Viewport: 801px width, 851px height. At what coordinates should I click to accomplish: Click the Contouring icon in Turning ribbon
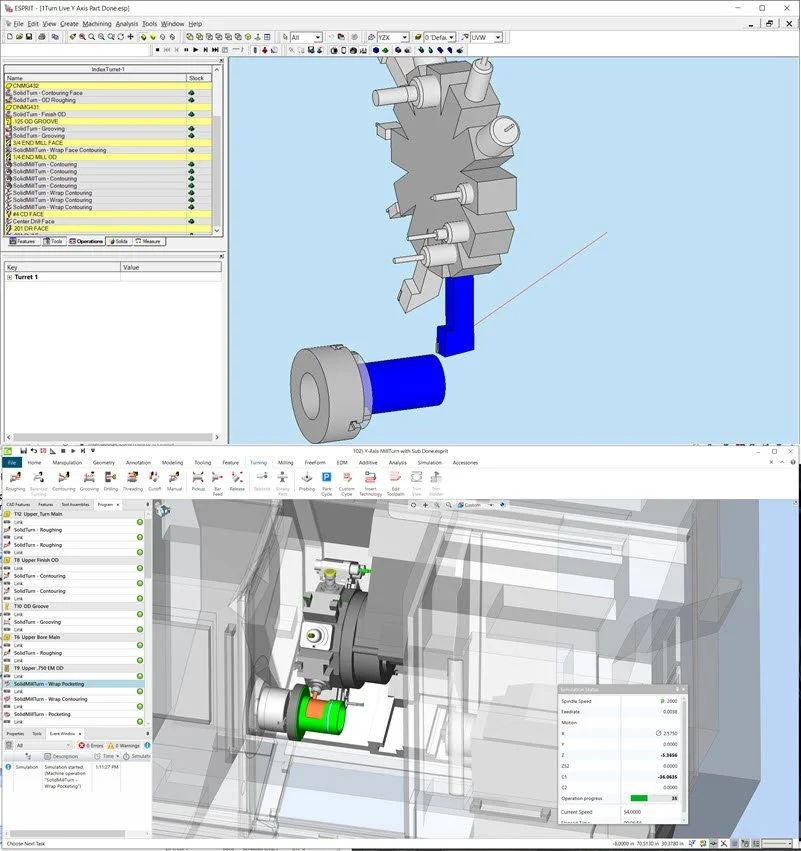[63, 481]
